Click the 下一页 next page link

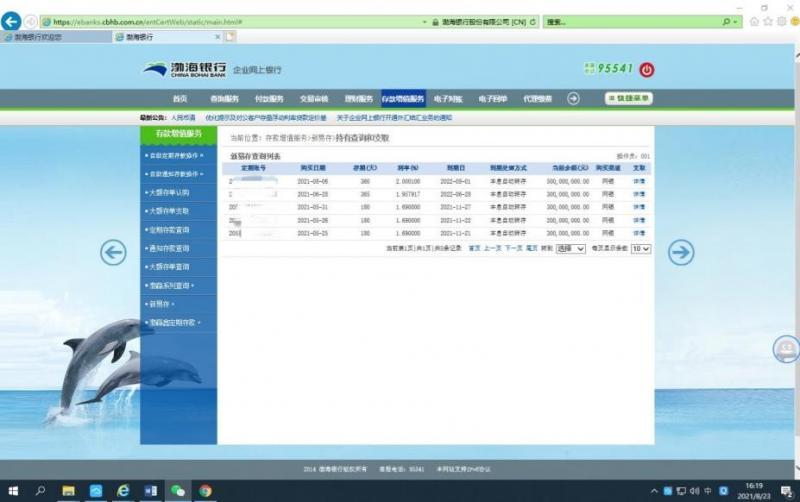(513, 248)
